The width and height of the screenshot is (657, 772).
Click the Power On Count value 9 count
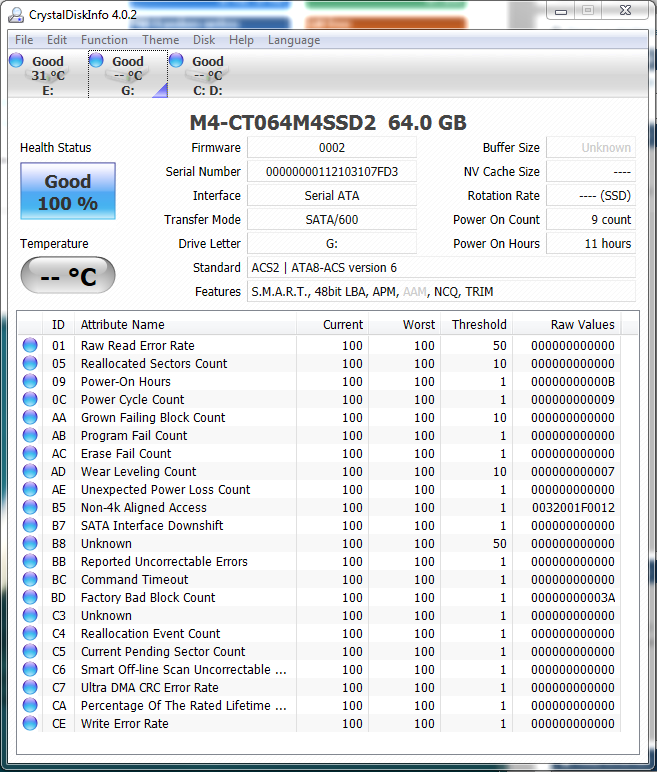pyautogui.click(x=591, y=220)
